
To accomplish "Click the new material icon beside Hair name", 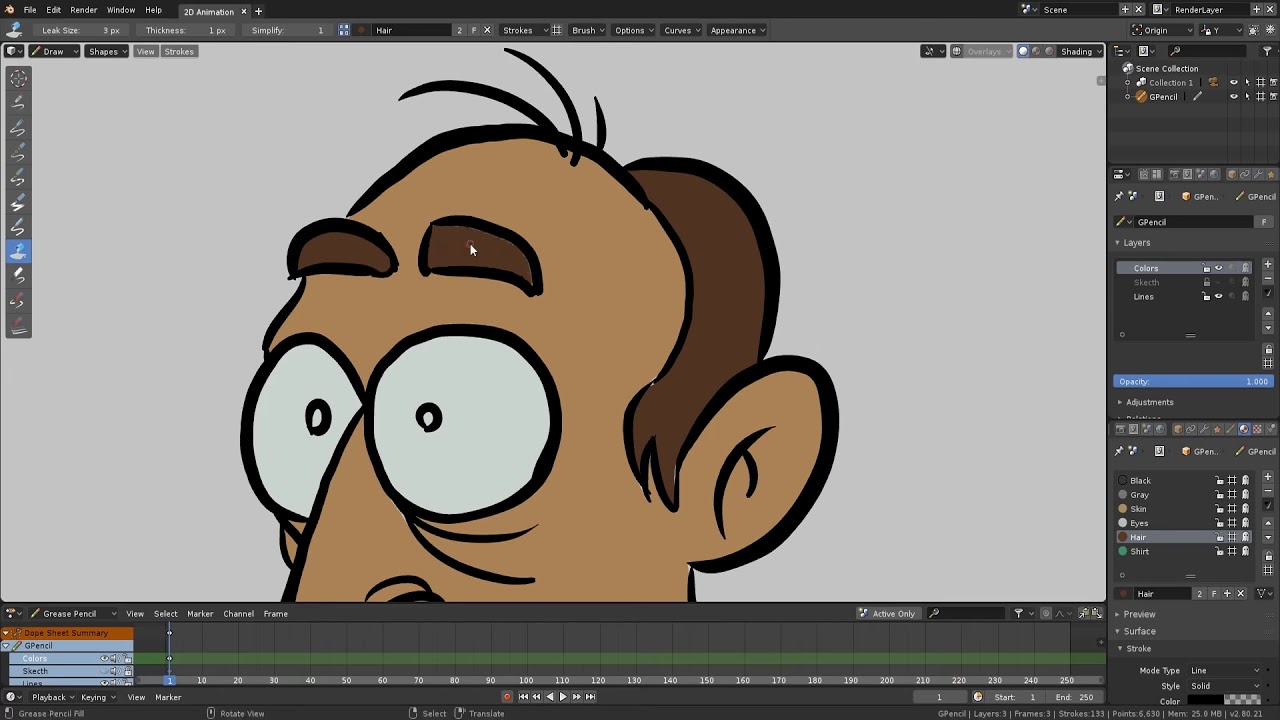I will click(1227, 594).
